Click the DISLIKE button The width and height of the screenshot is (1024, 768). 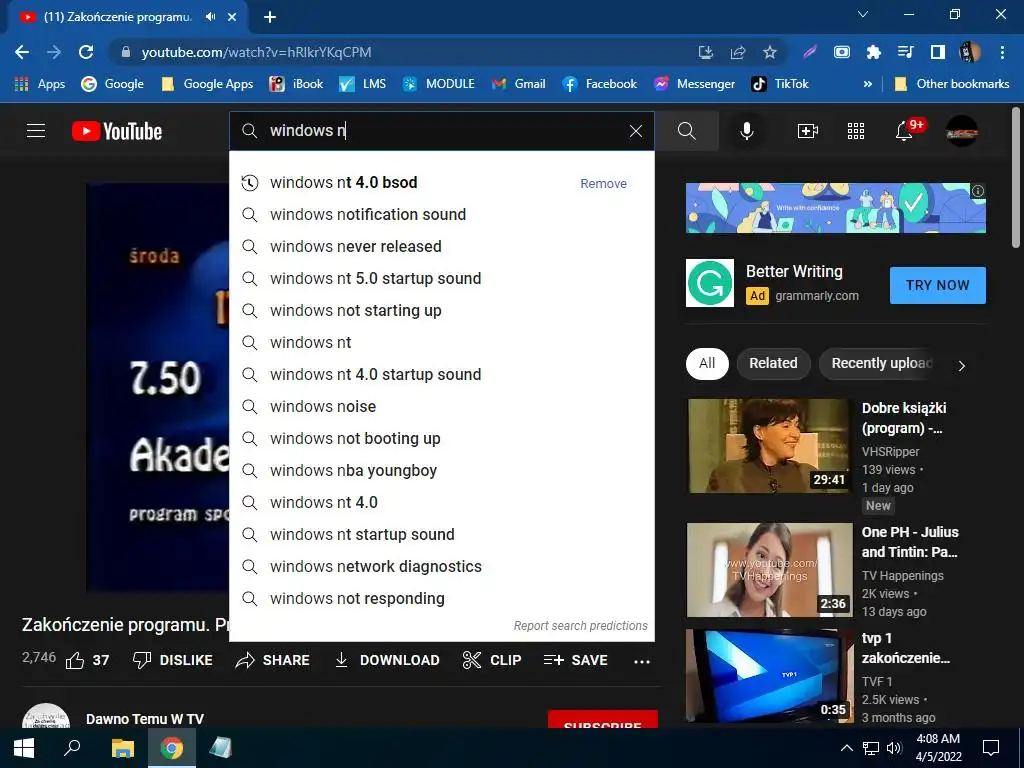[x=173, y=660]
